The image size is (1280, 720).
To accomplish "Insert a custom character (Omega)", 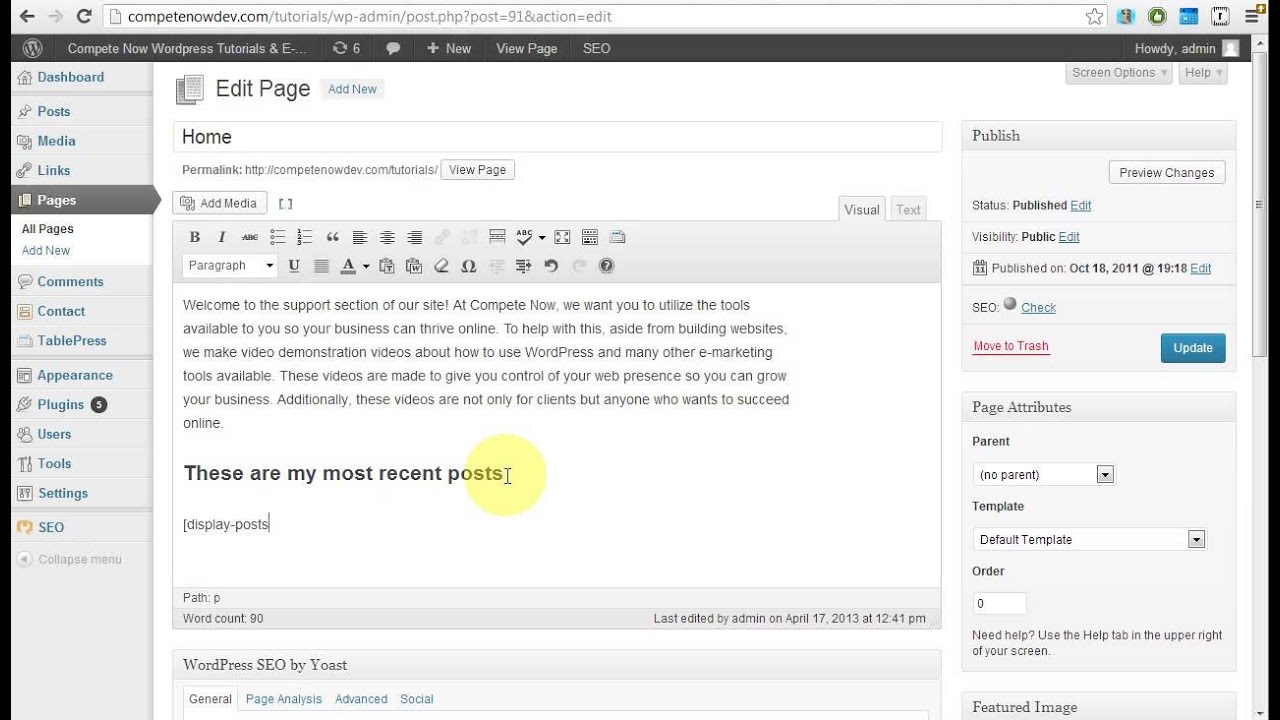I will tap(468, 266).
